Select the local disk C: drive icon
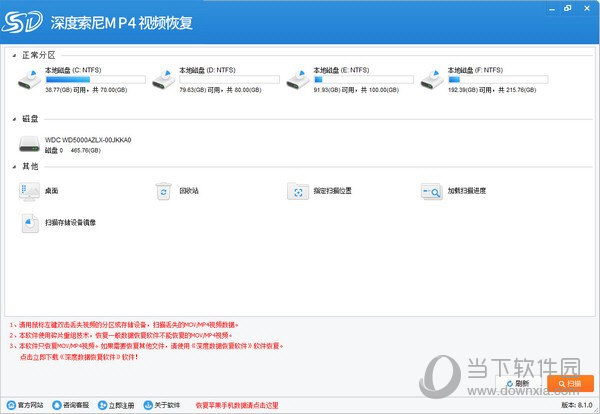Image resolution: width=600 pixels, height=414 pixels. pyautogui.click(x=30, y=78)
